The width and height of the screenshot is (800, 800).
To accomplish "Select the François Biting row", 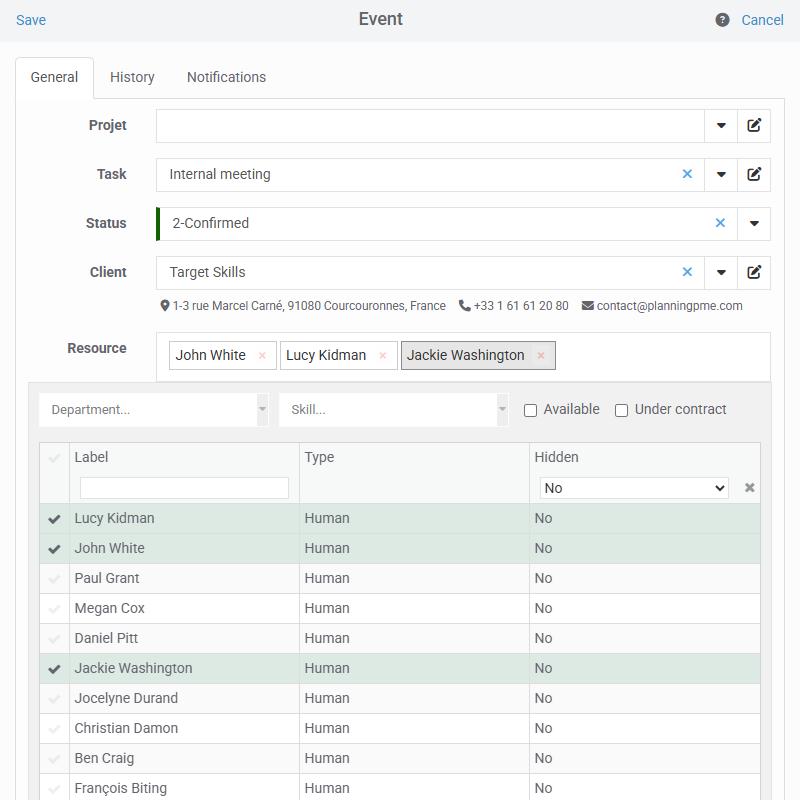I will (x=400, y=788).
